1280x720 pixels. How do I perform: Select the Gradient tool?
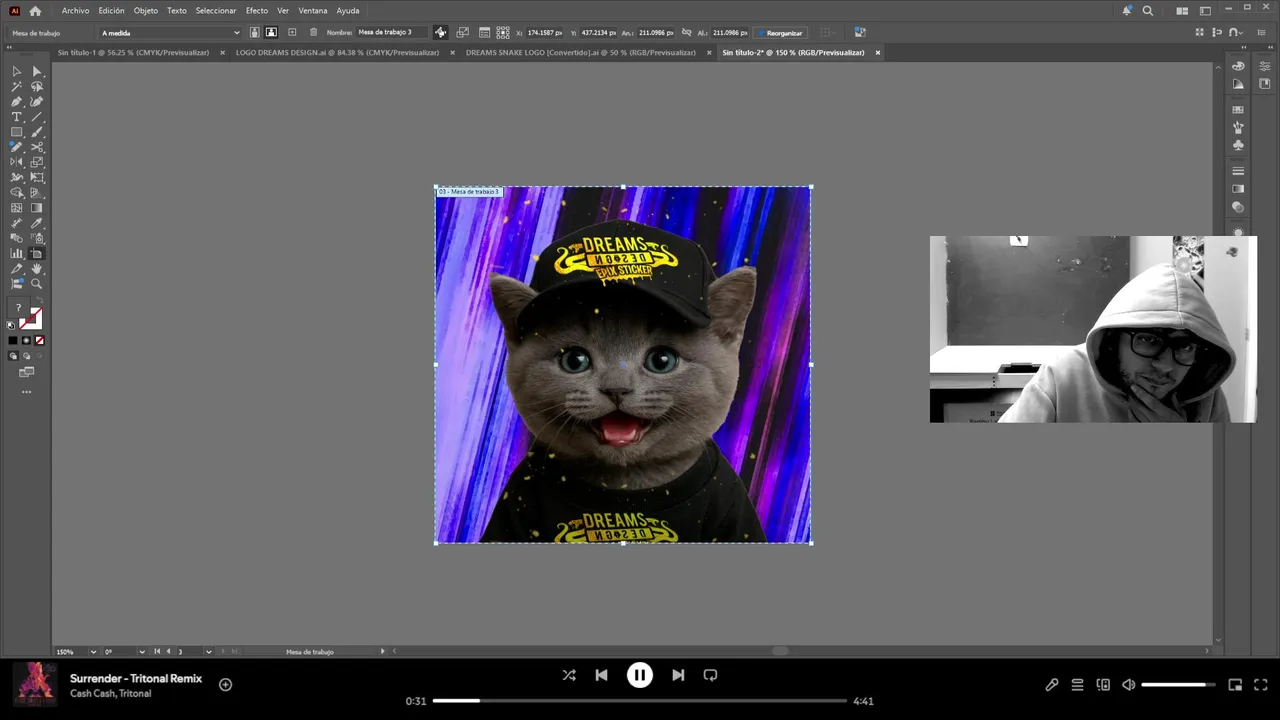pyautogui.click(x=37, y=208)
